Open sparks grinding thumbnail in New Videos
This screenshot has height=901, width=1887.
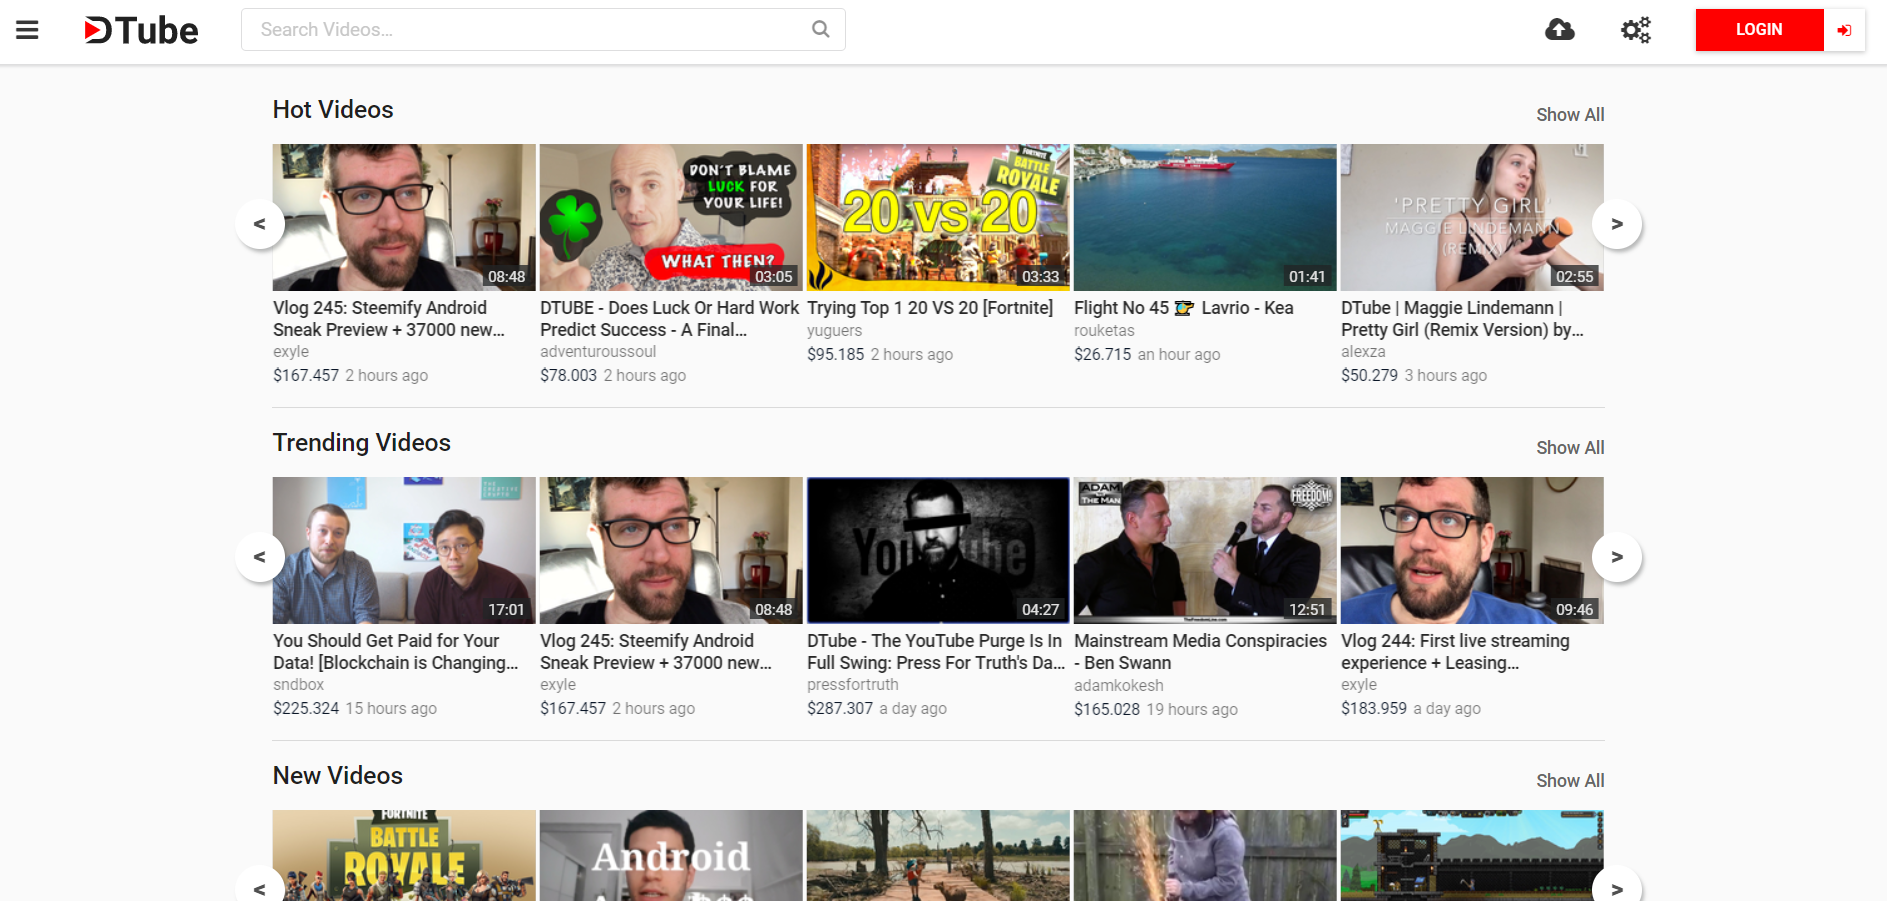pos(1205,855)
